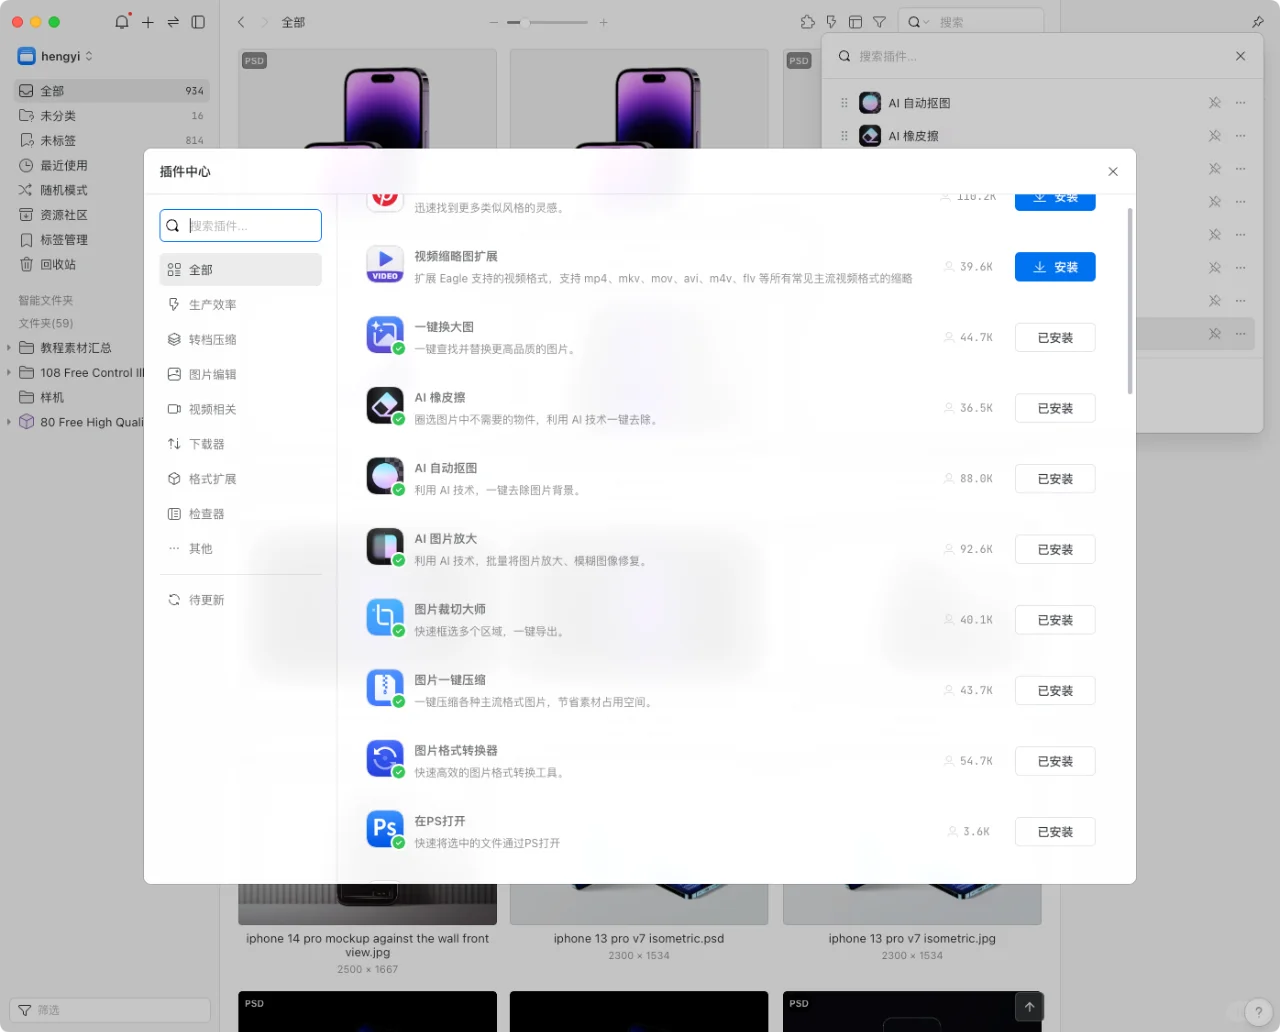Click the AI 橡皮擦 icon in the plugin center list
The height and width of the screenshot is (1032, 1280).
(385, 406)
